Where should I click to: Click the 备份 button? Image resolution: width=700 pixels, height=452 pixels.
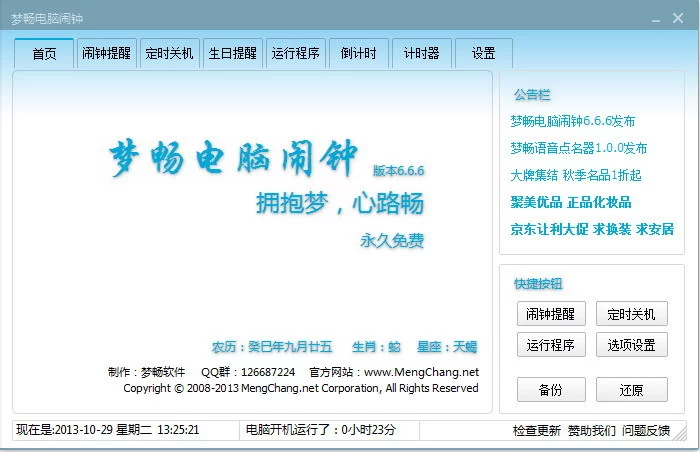click(x=551, y=389)
